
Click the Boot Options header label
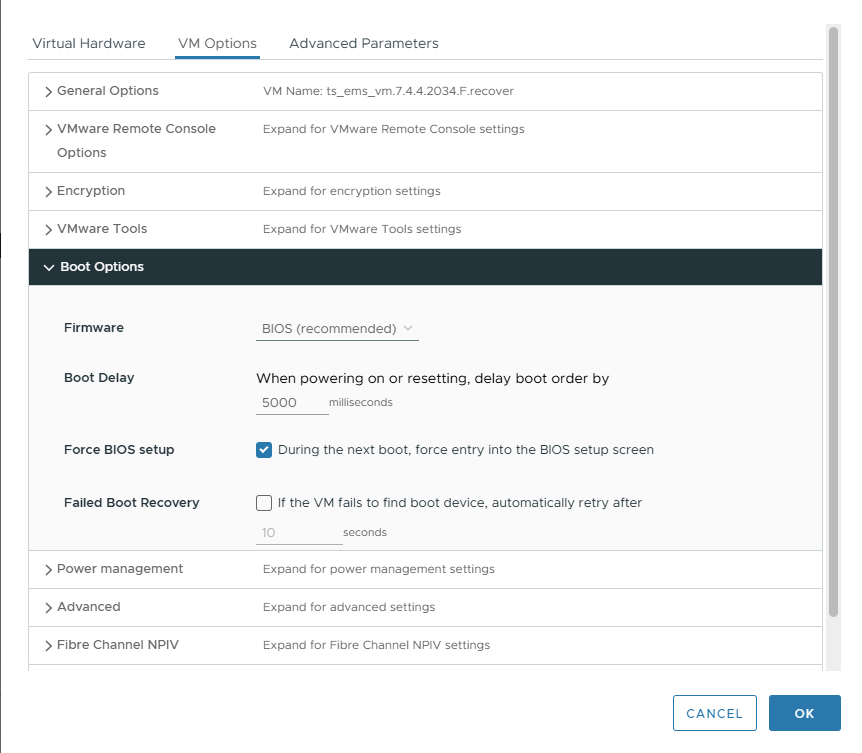tap(102, 267)
